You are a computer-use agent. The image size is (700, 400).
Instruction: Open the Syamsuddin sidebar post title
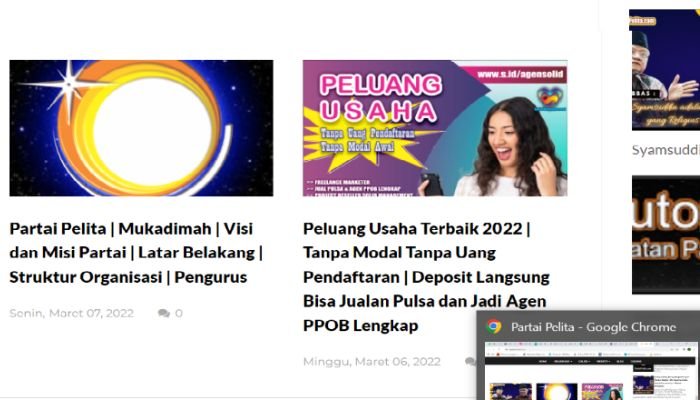666,150
